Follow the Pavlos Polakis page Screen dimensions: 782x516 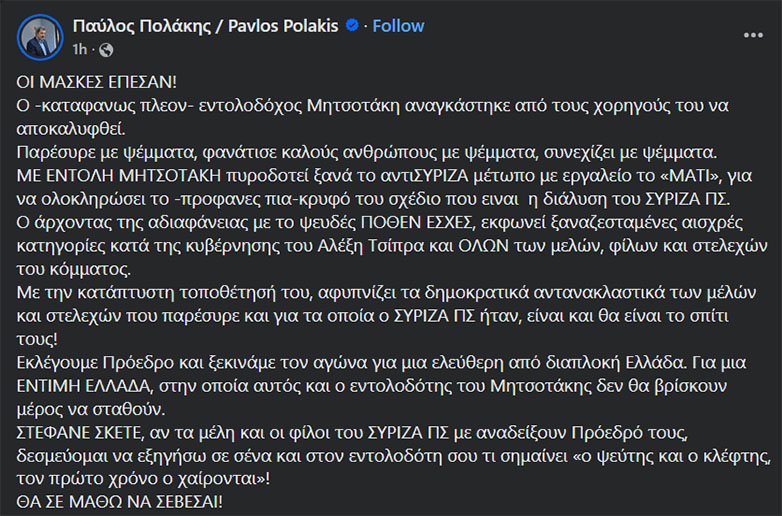pos(398,26)
